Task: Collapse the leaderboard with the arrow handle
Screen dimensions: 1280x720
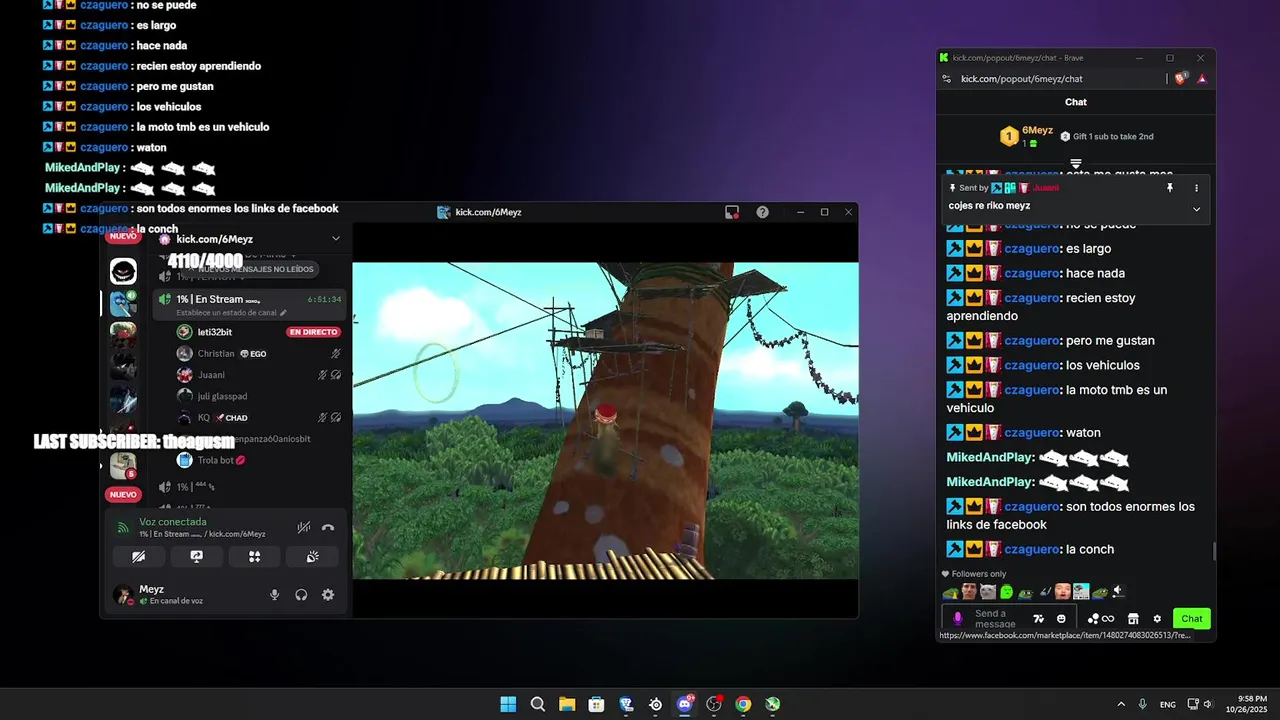Action: pyautogui.click(x=1076, y=163)
